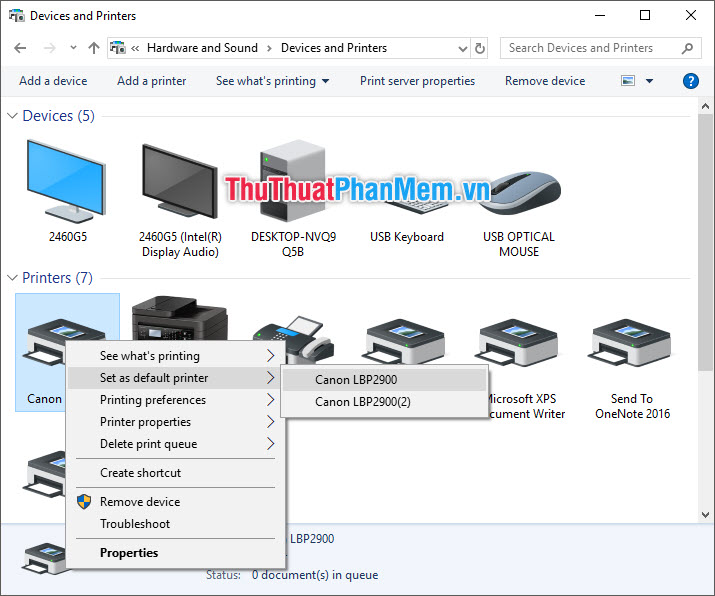Click Devices and Printers breadcrumb
Image resolution: width=715 pixels, height=596 pixels.
point(334,48)
